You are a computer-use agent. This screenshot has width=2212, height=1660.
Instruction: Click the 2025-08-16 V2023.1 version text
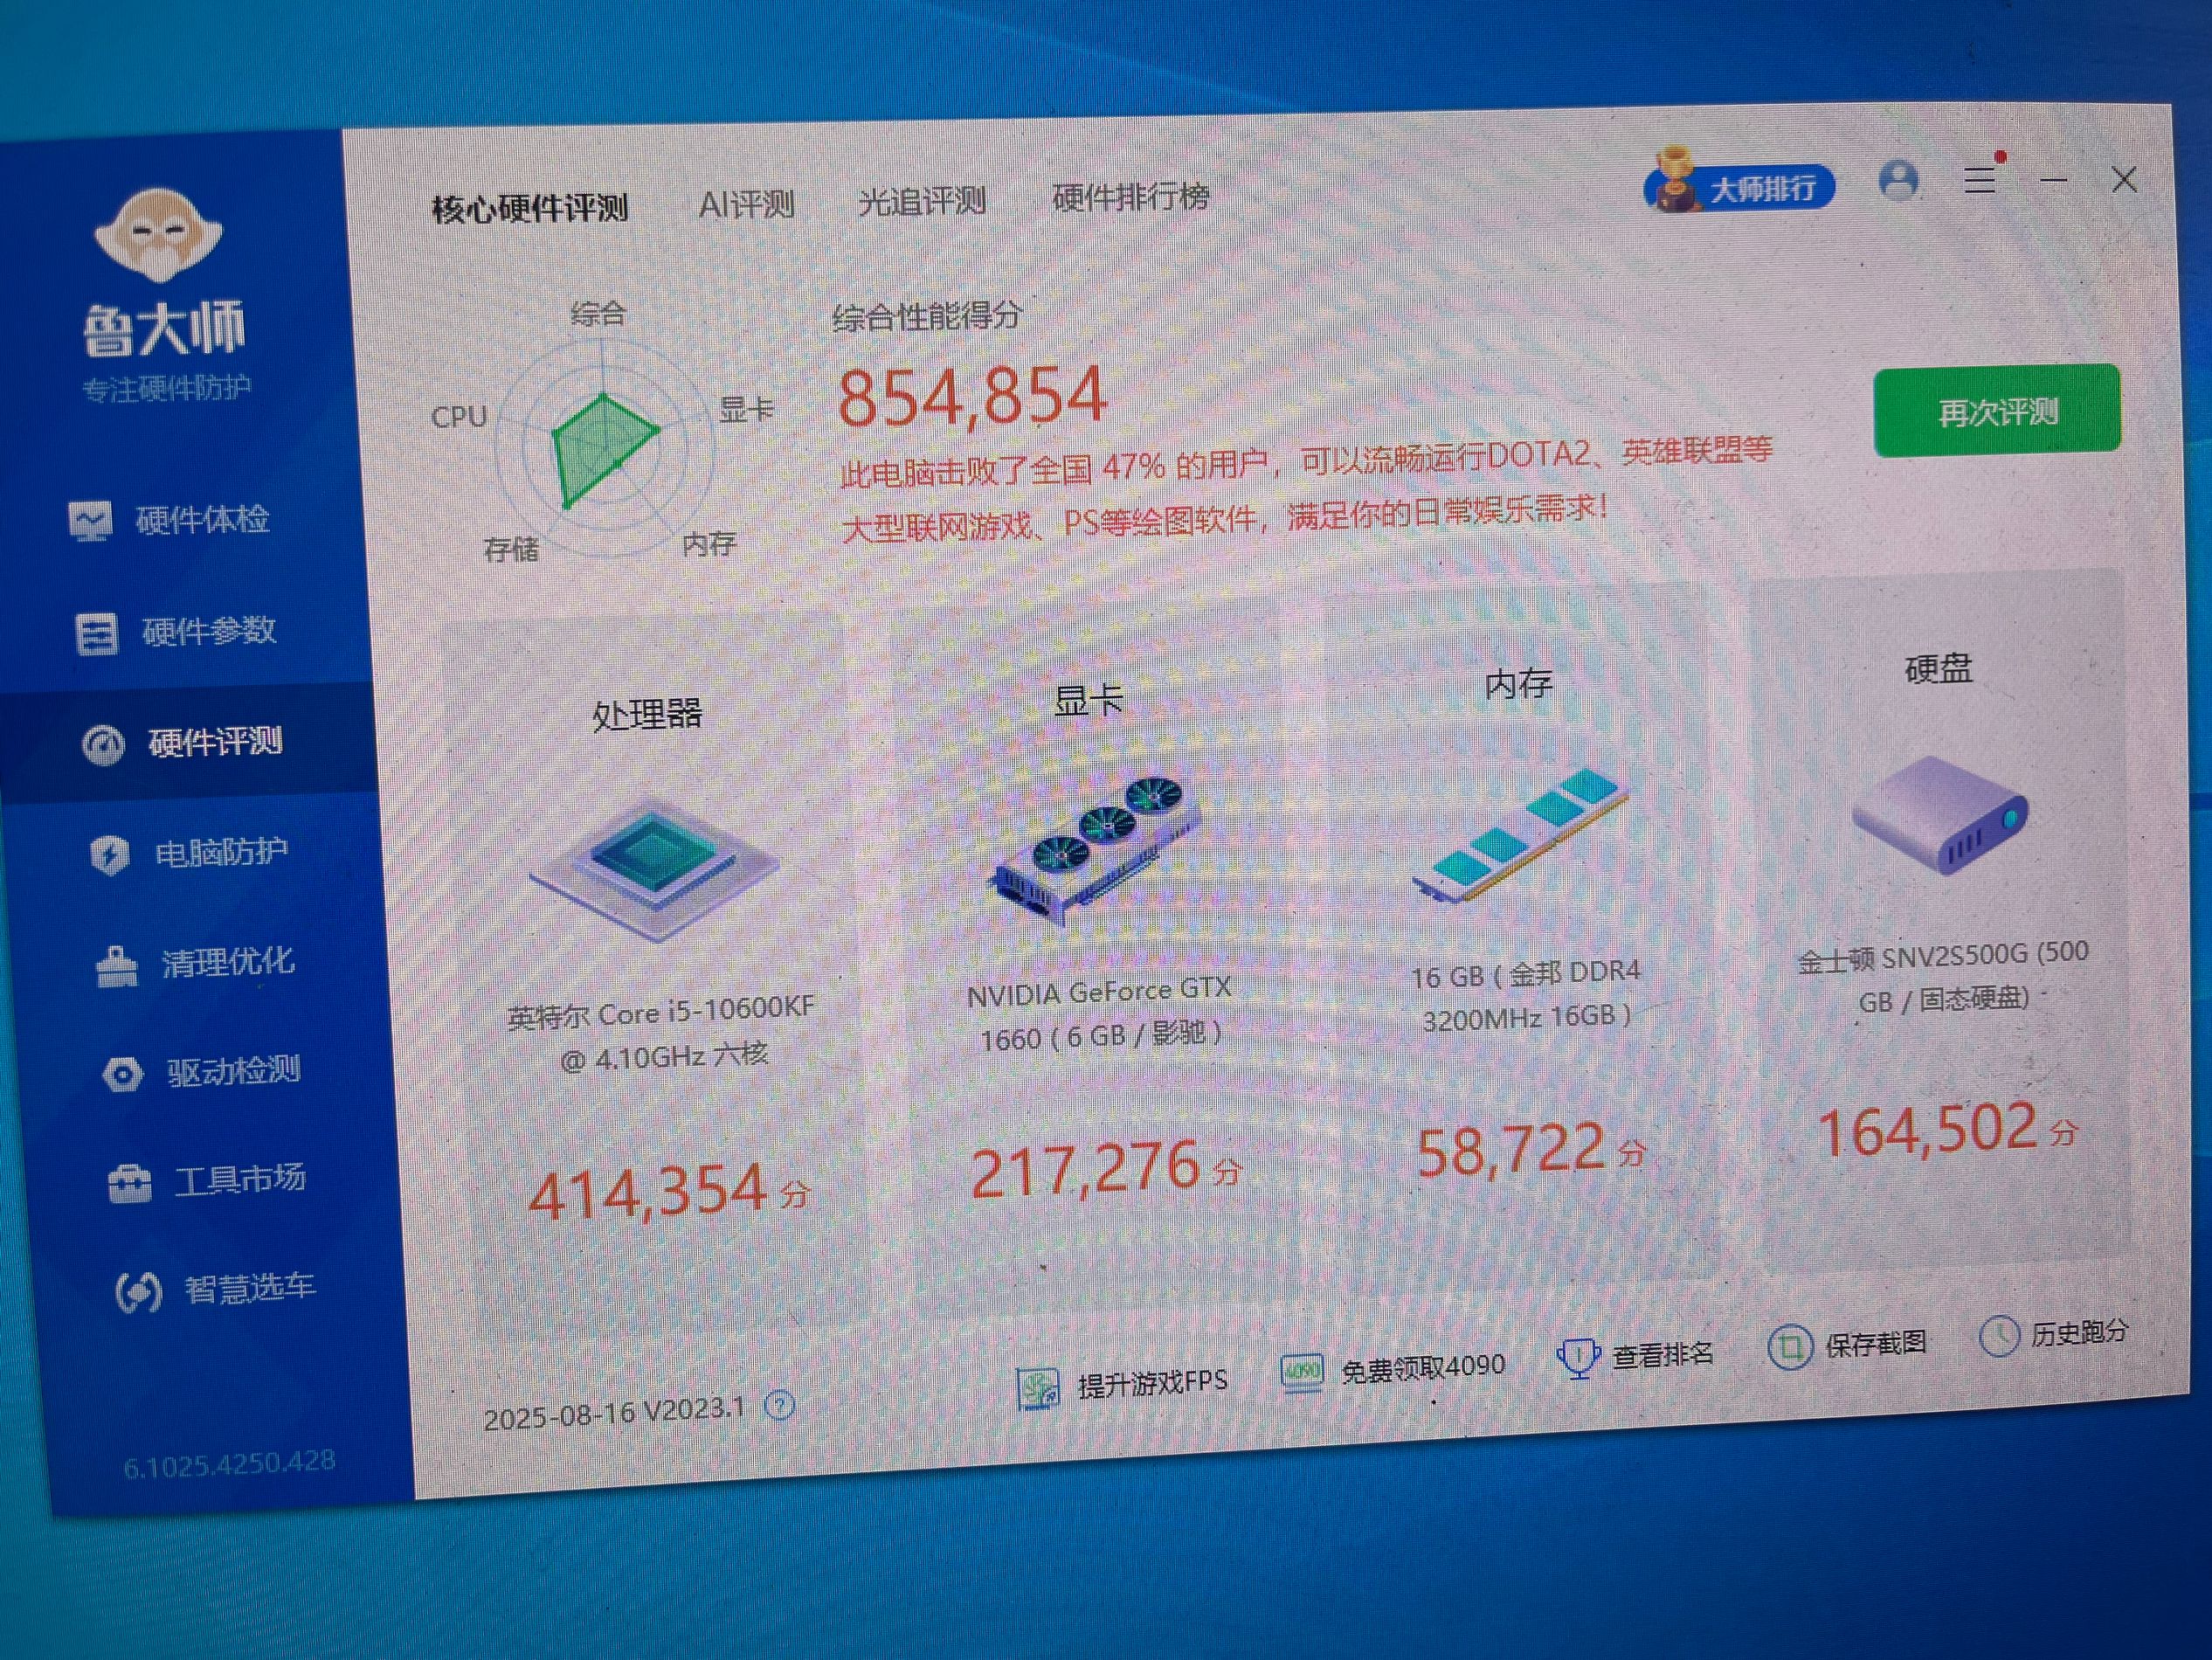614,1413
